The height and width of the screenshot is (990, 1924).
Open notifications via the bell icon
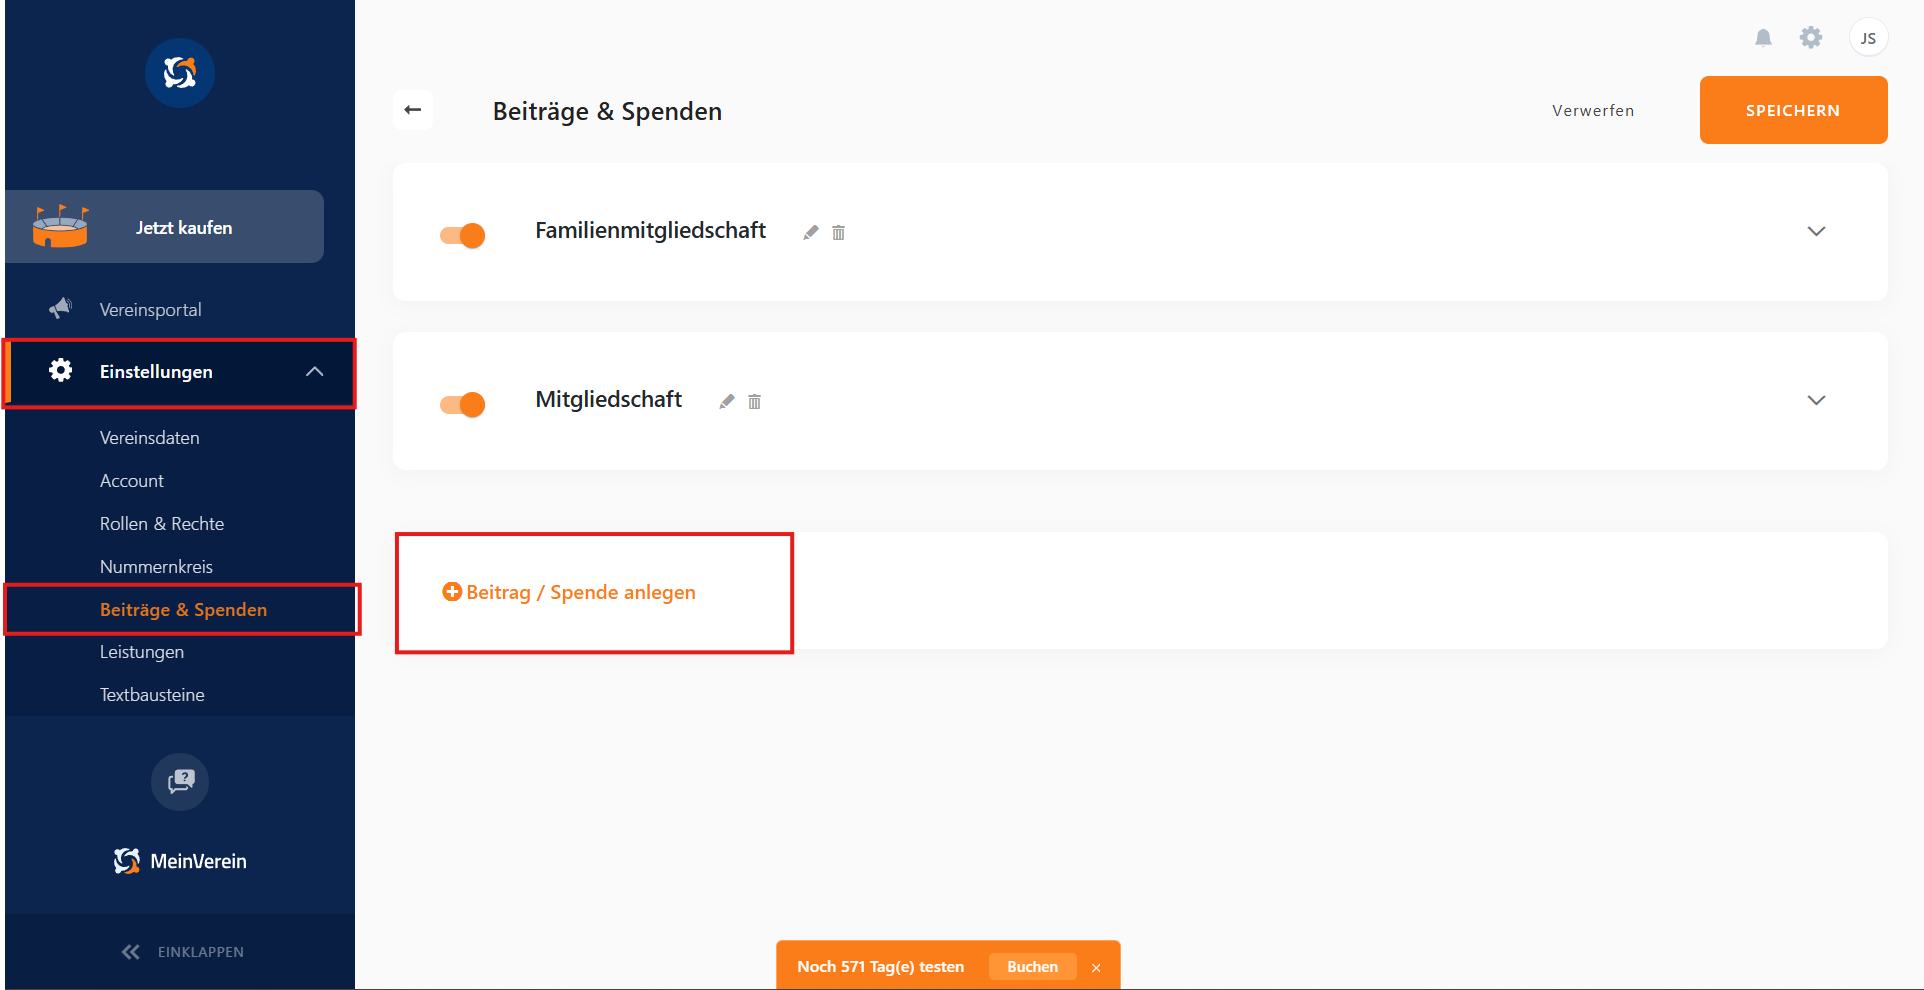(1763, 38)
